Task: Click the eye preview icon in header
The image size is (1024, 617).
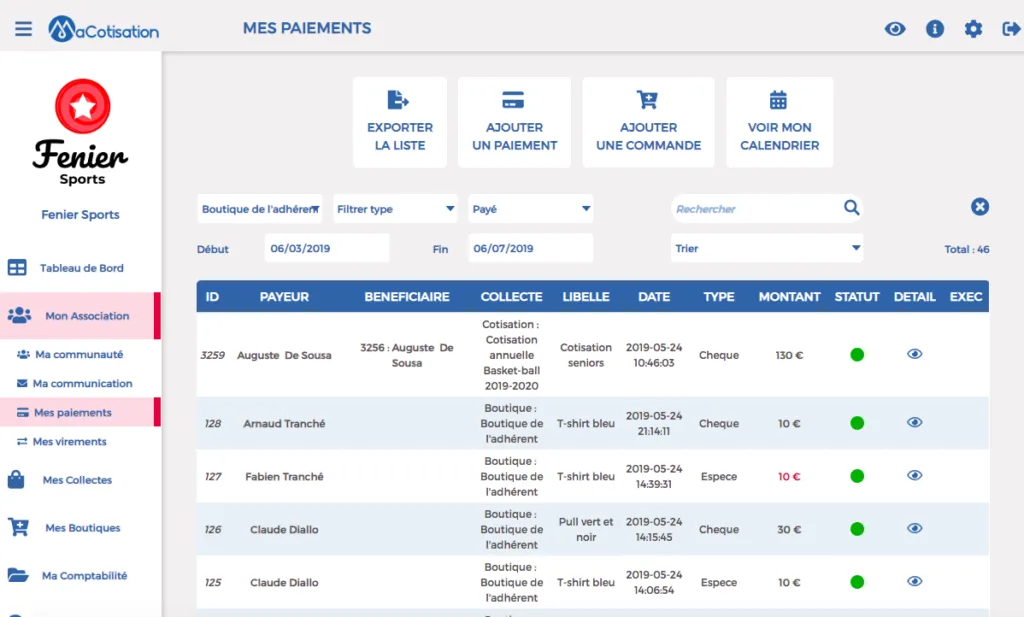Action: (x=895, y=29)
